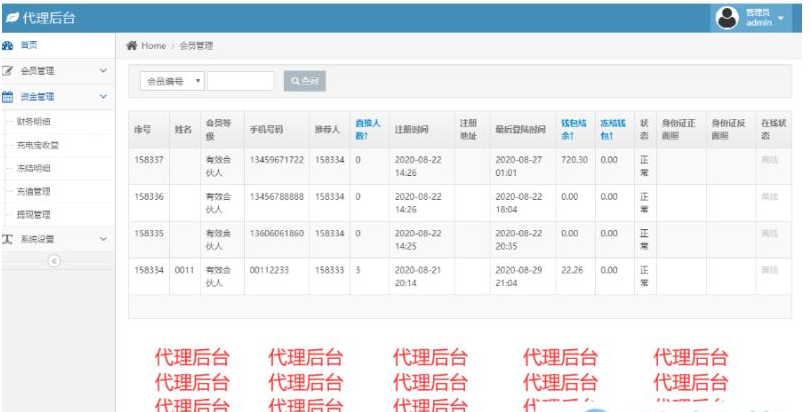This screenshot has width=811, height=412.
Task: Expand the 会员管理 chevron in sidebar
Action: click(103, 71)
